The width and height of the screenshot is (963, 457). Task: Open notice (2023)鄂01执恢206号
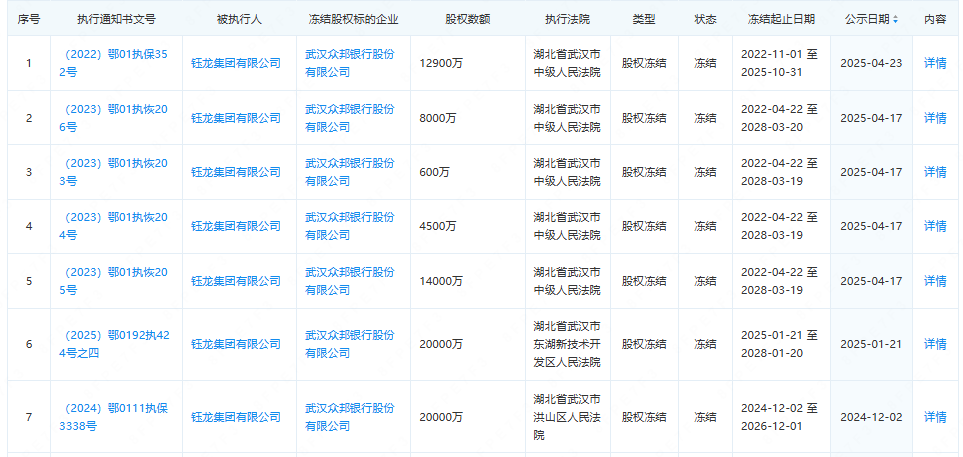click(x=114, y=118)
